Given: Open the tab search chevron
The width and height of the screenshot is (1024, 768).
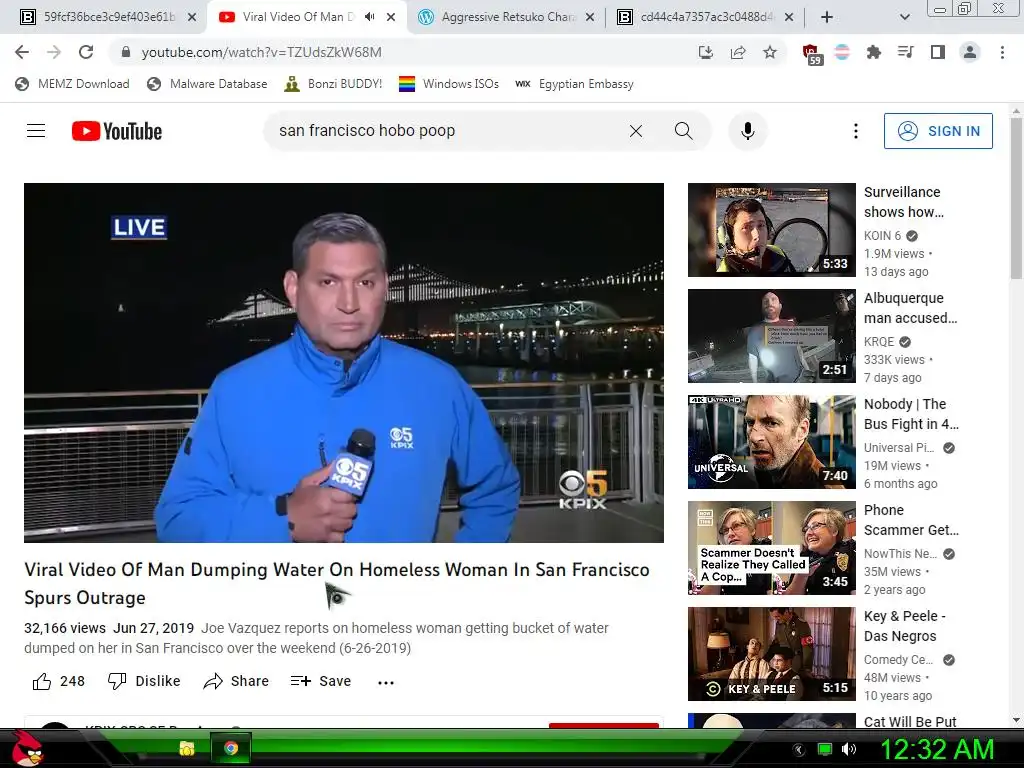Looking at the screenshot, I should point(904,18).
